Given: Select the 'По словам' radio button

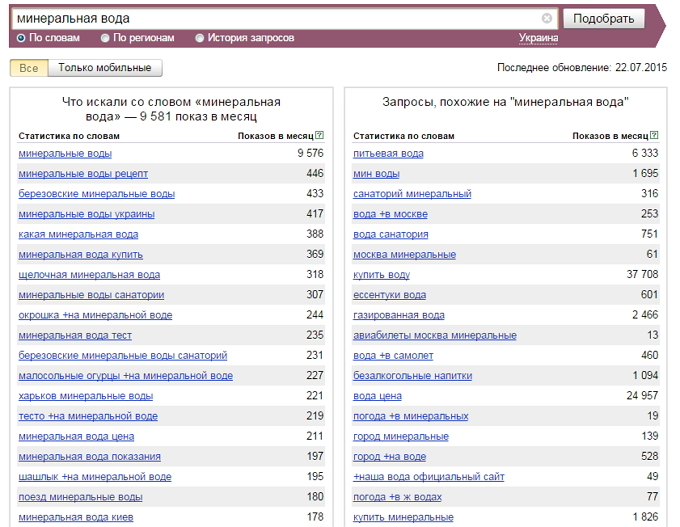Looking at the screenshot, I should tap(21, 38).
